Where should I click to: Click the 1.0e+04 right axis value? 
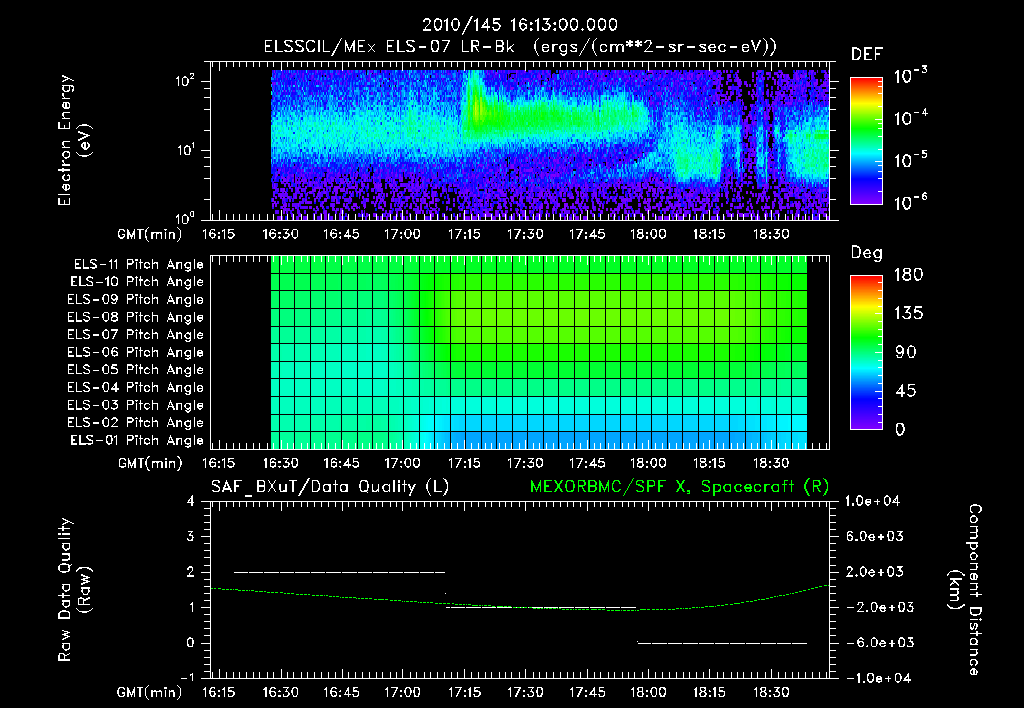pyautogui.click(x=872, y=502)
